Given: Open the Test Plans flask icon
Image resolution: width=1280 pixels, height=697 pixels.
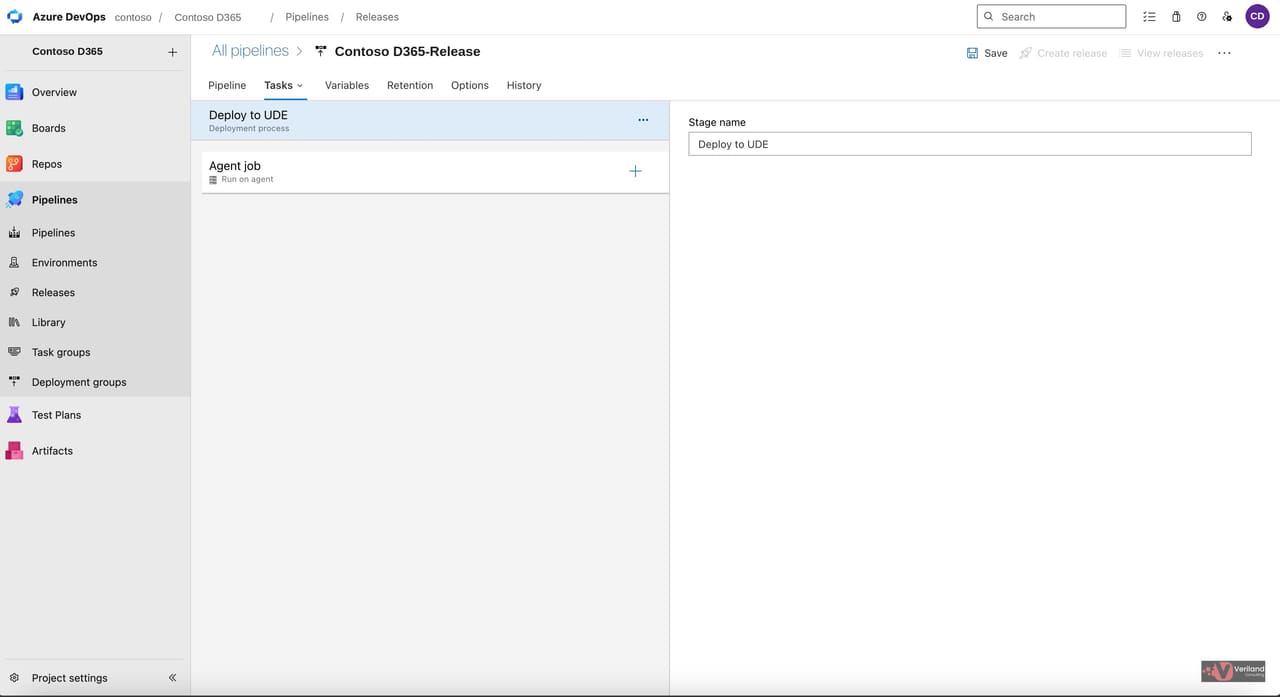Looking at the screenshot, I should (14, 415).
